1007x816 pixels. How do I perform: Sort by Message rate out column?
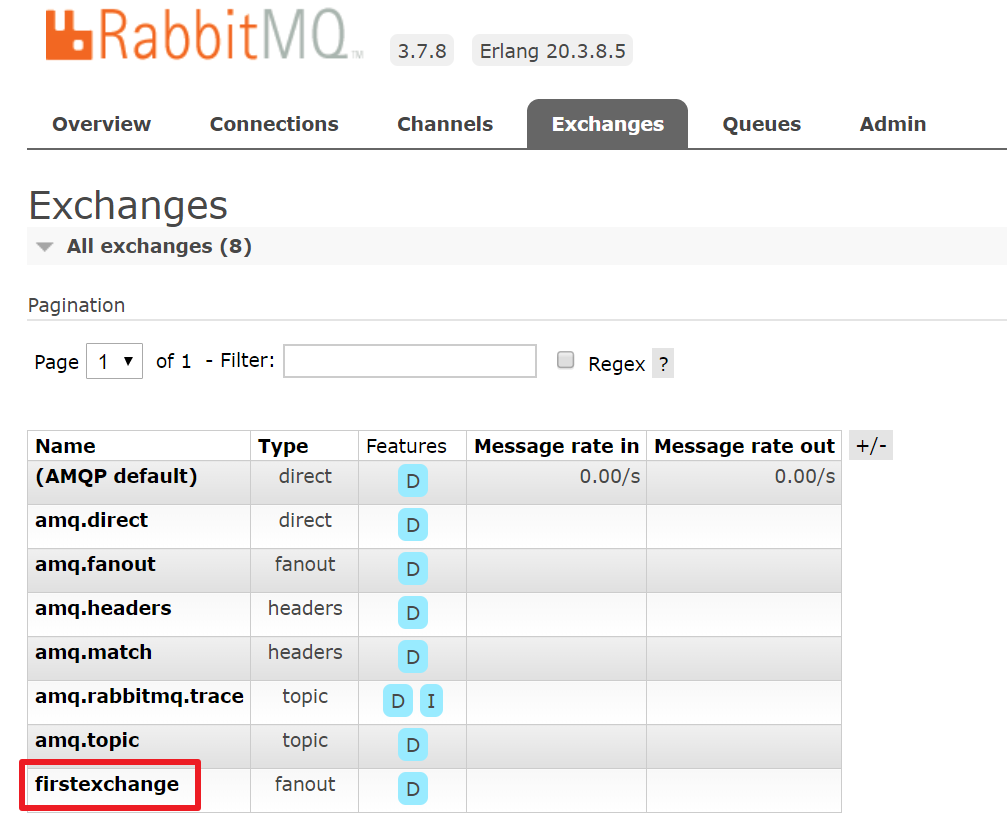744,446
